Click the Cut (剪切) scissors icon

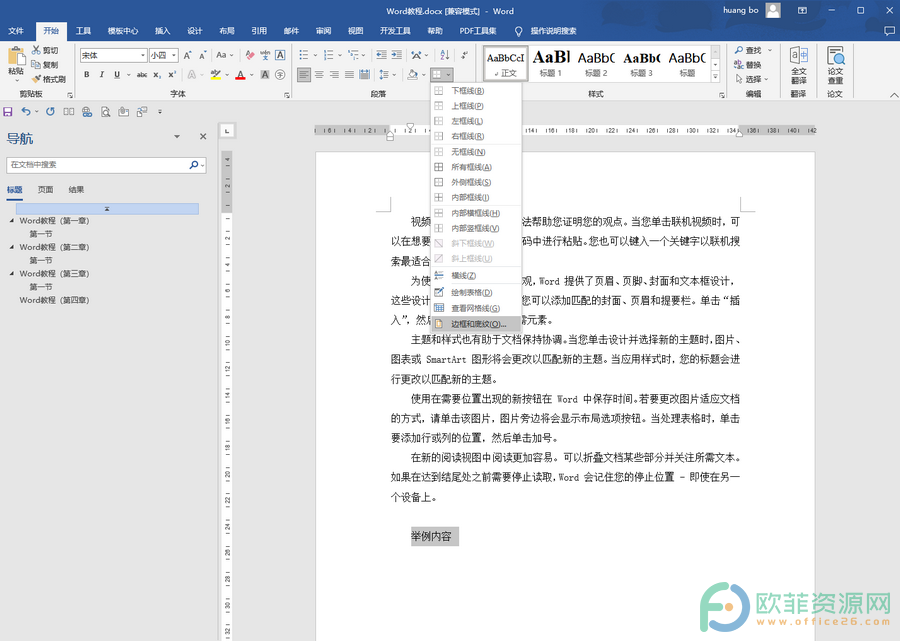coord(36,50)
